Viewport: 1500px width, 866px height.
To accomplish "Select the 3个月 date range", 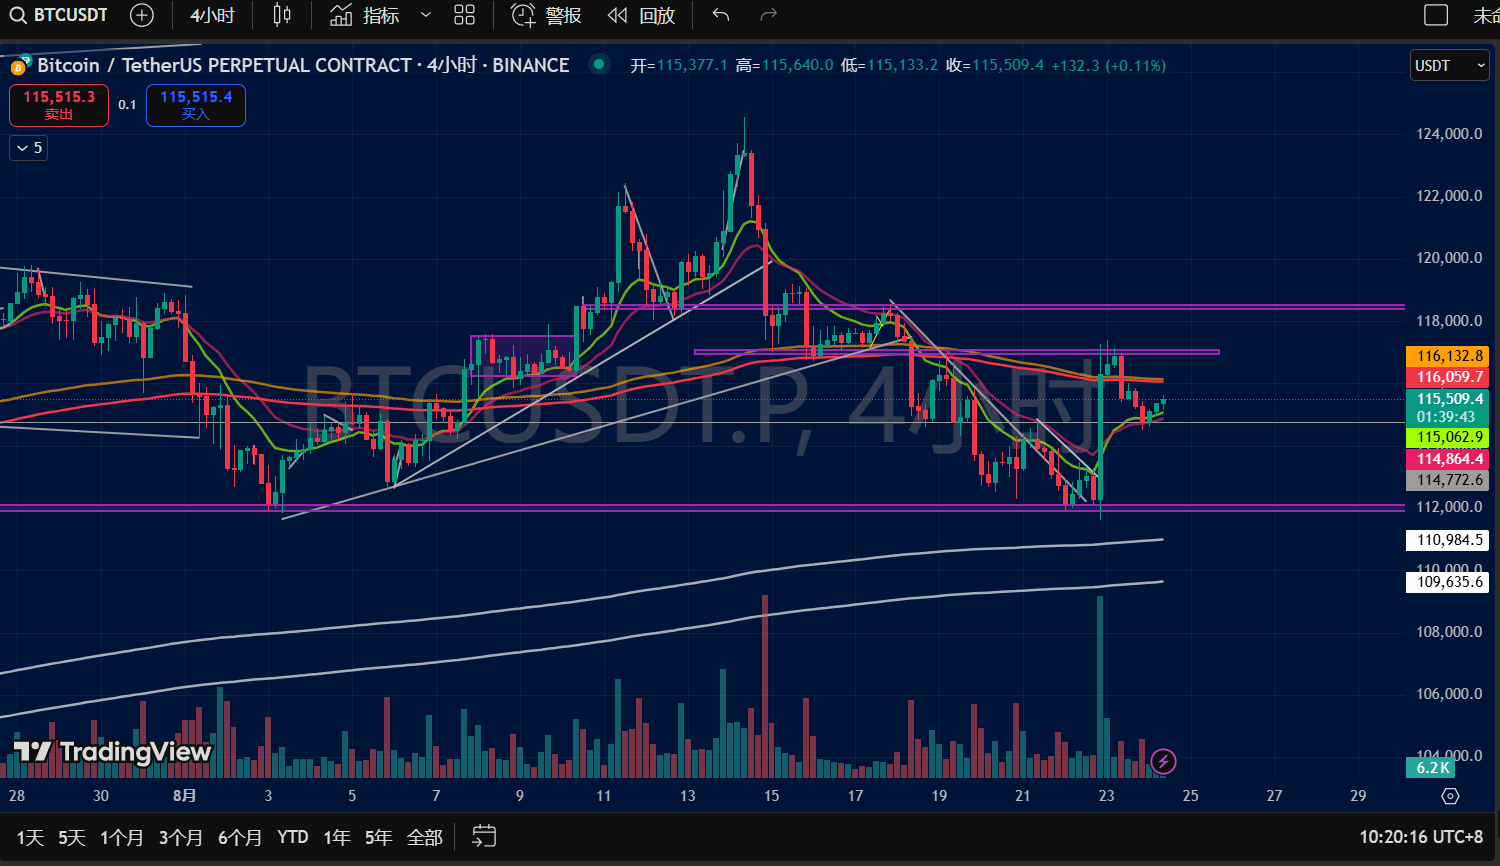I will pos(181,837).
